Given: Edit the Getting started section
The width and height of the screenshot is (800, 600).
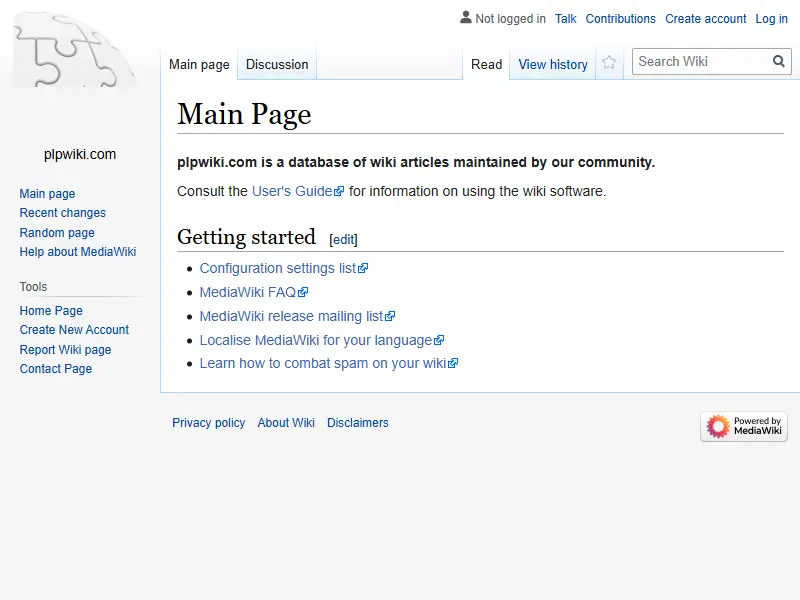Looking at the screenshot, I should [343, 239].
